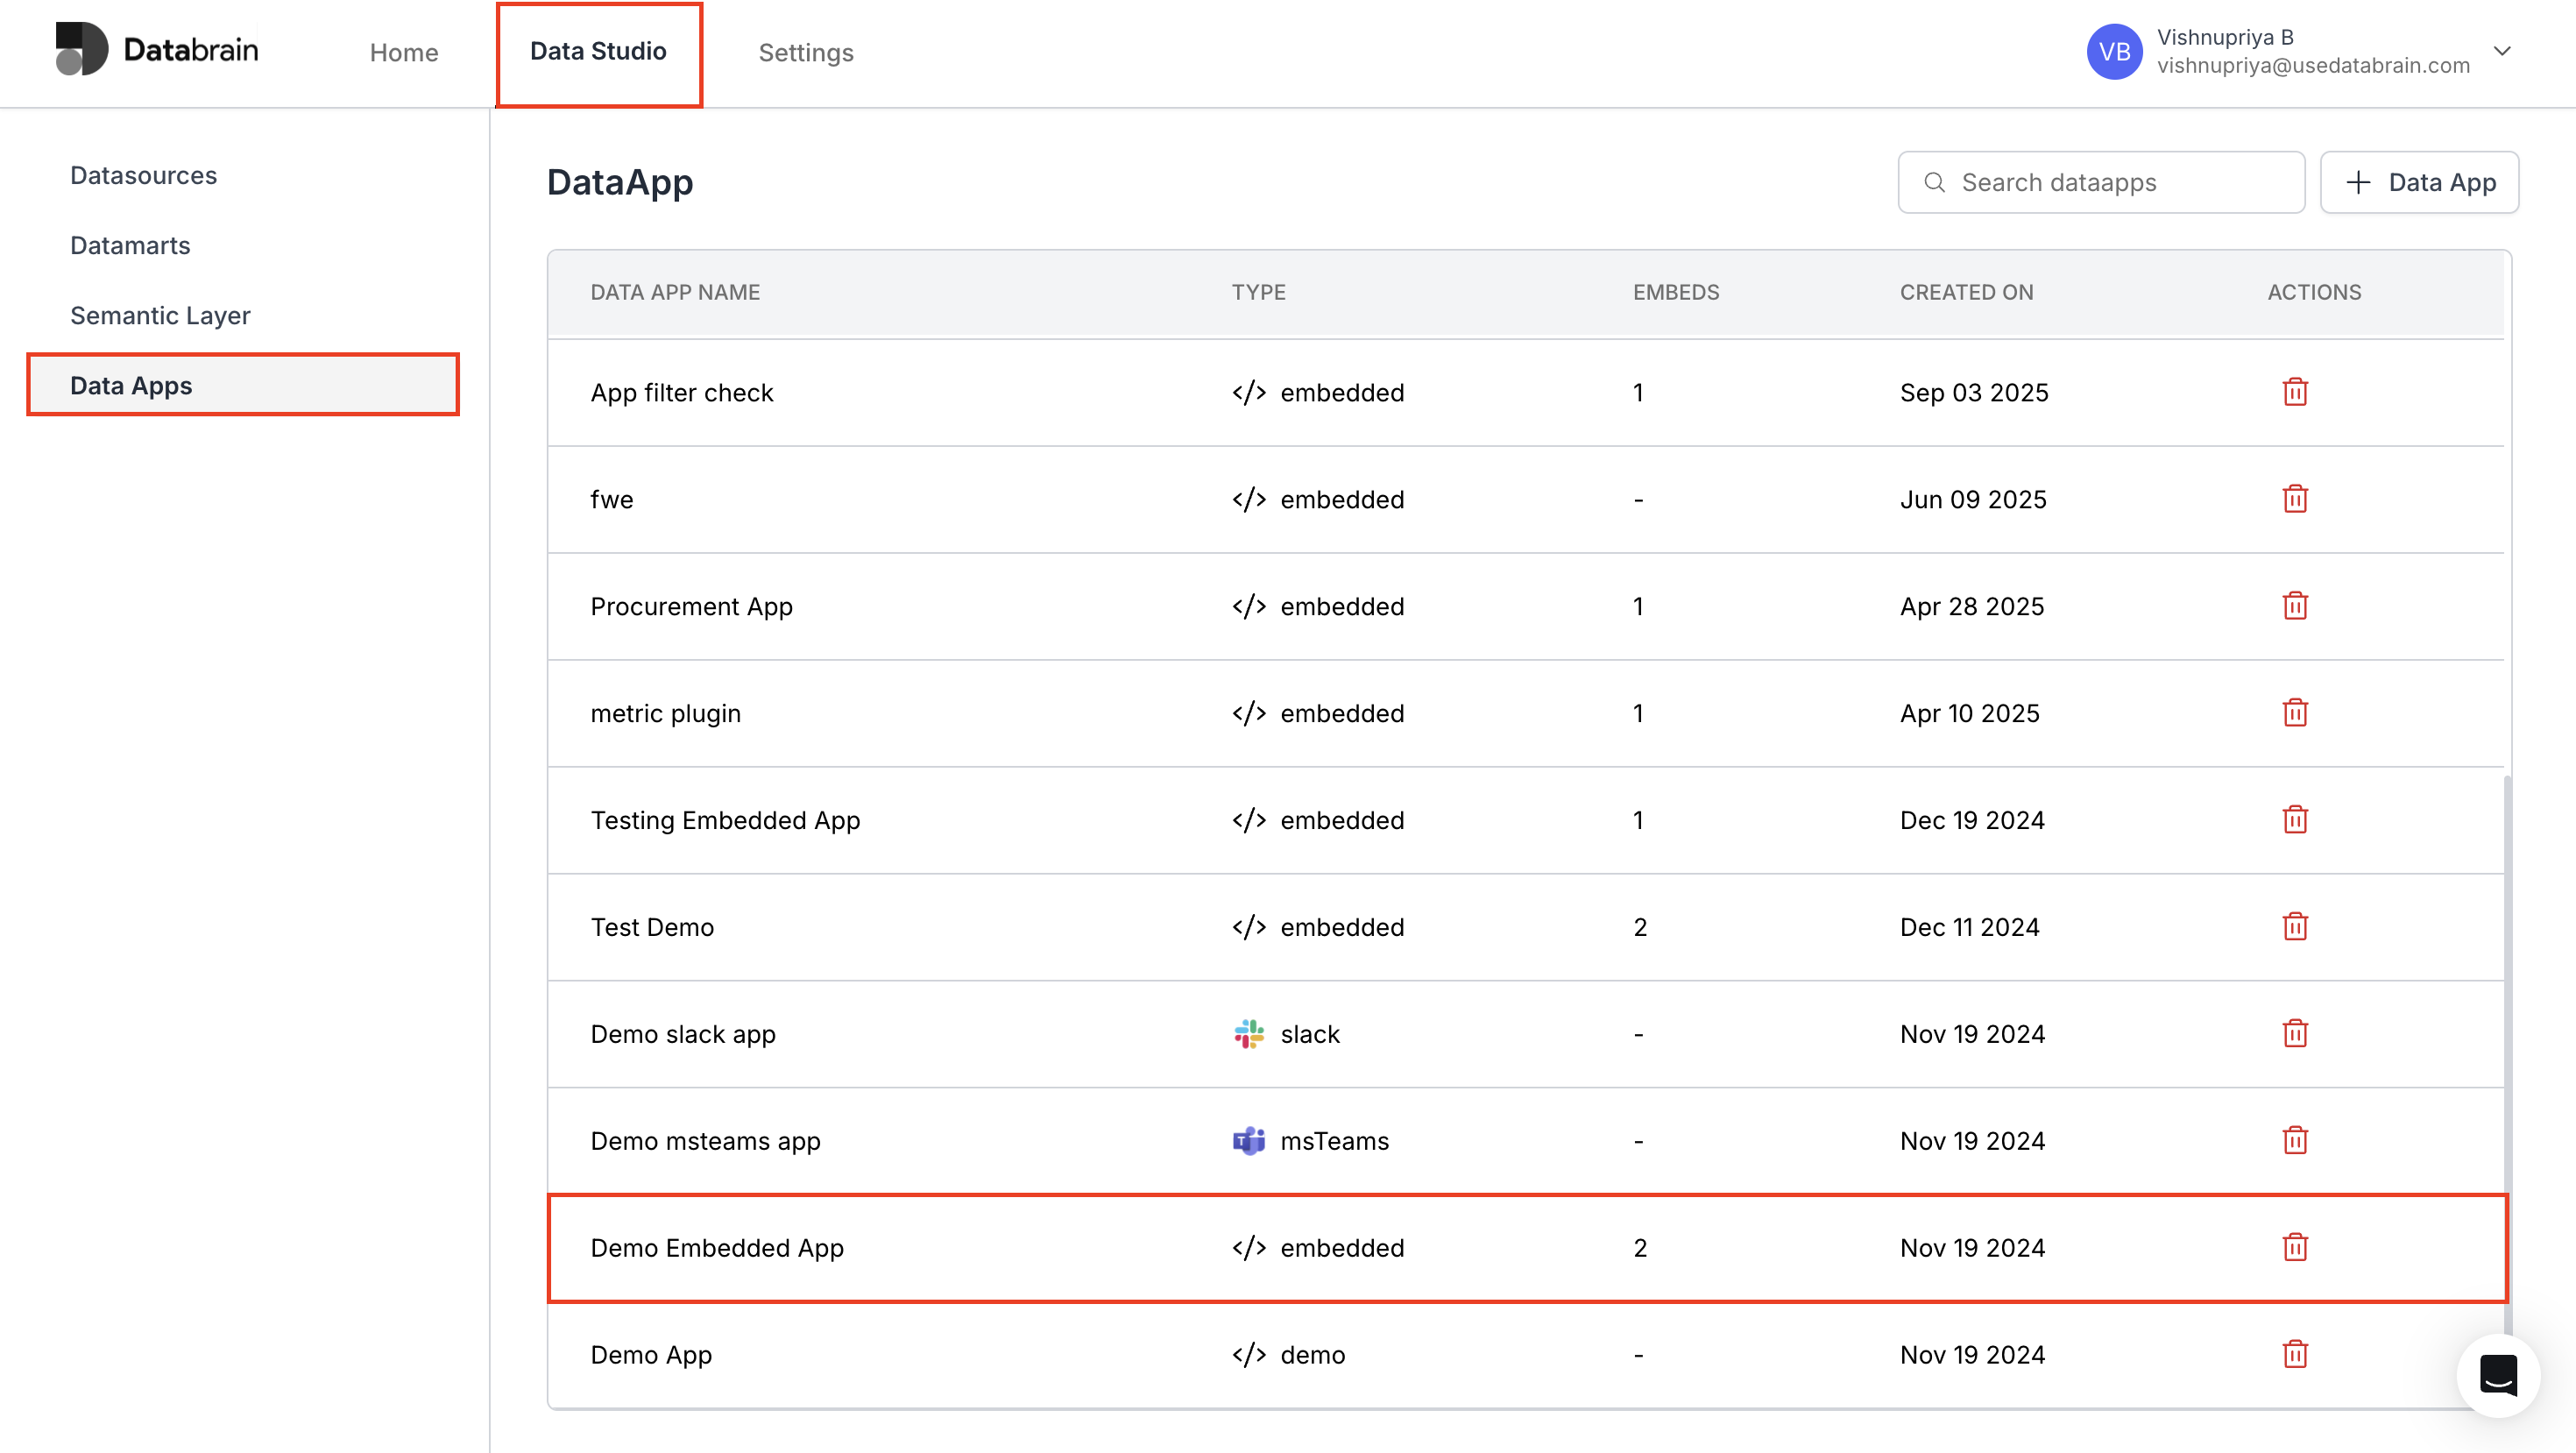2576x1453 pixels.
Task: Select Semantic Layer in the sidebar
Action: click(x=160, y=315)
